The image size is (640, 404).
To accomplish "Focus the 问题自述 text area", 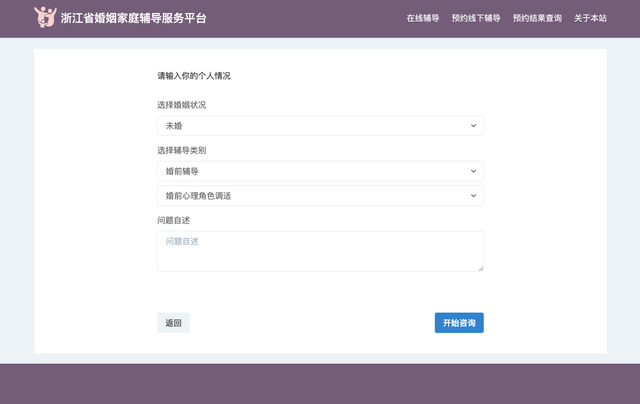I will [x=320, y=251].
